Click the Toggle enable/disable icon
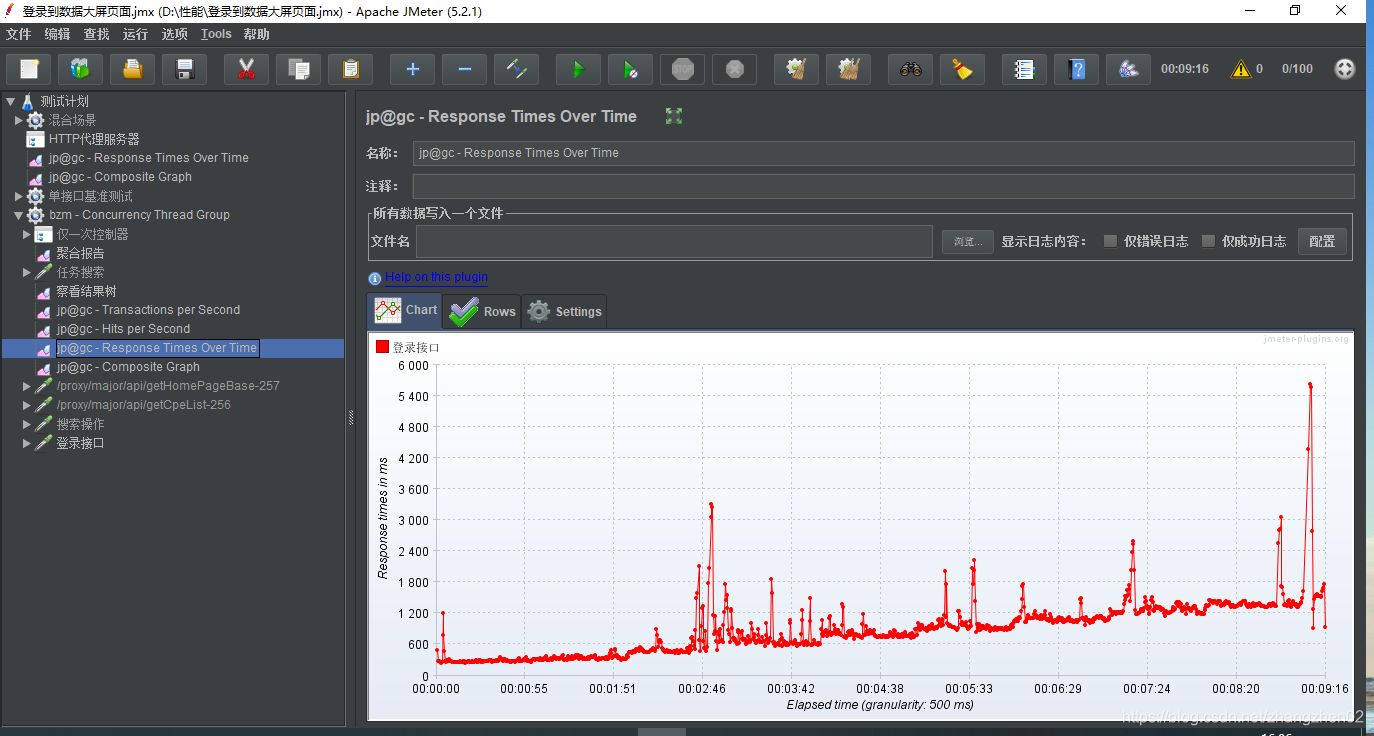1374x736 pixels. (x=516, y=69)
